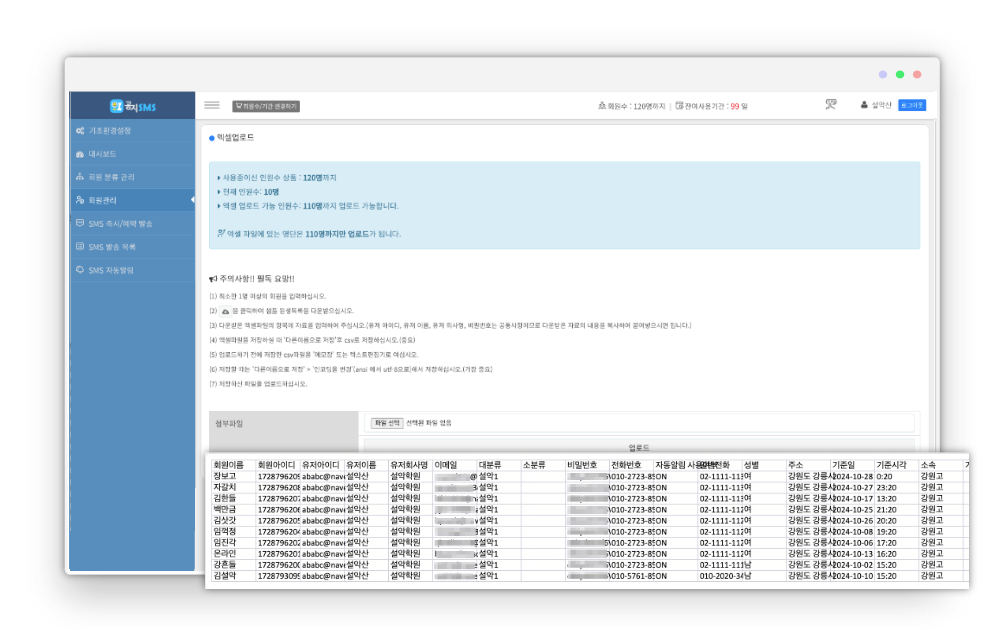
Task: Click the users icon next to 회원관리
Action: coord(80,200)
